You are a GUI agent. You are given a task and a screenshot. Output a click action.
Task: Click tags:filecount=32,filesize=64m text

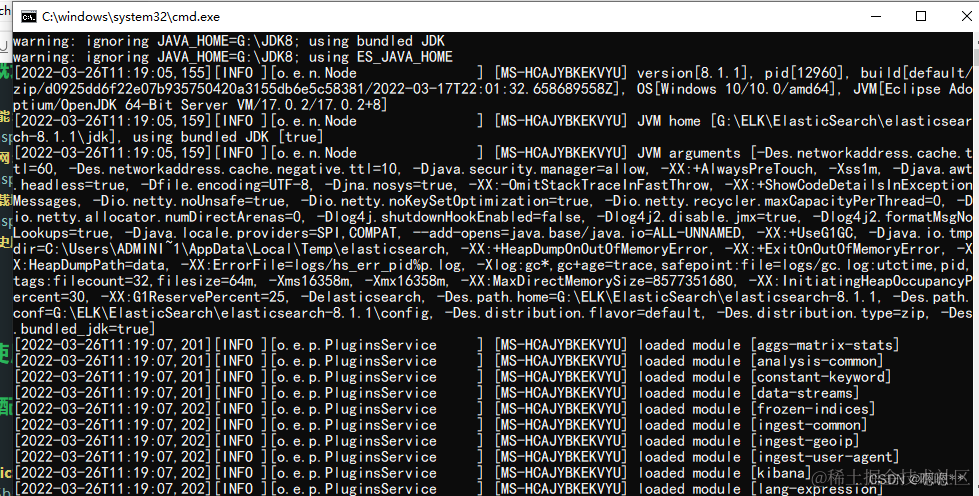[x=134, y=281]
